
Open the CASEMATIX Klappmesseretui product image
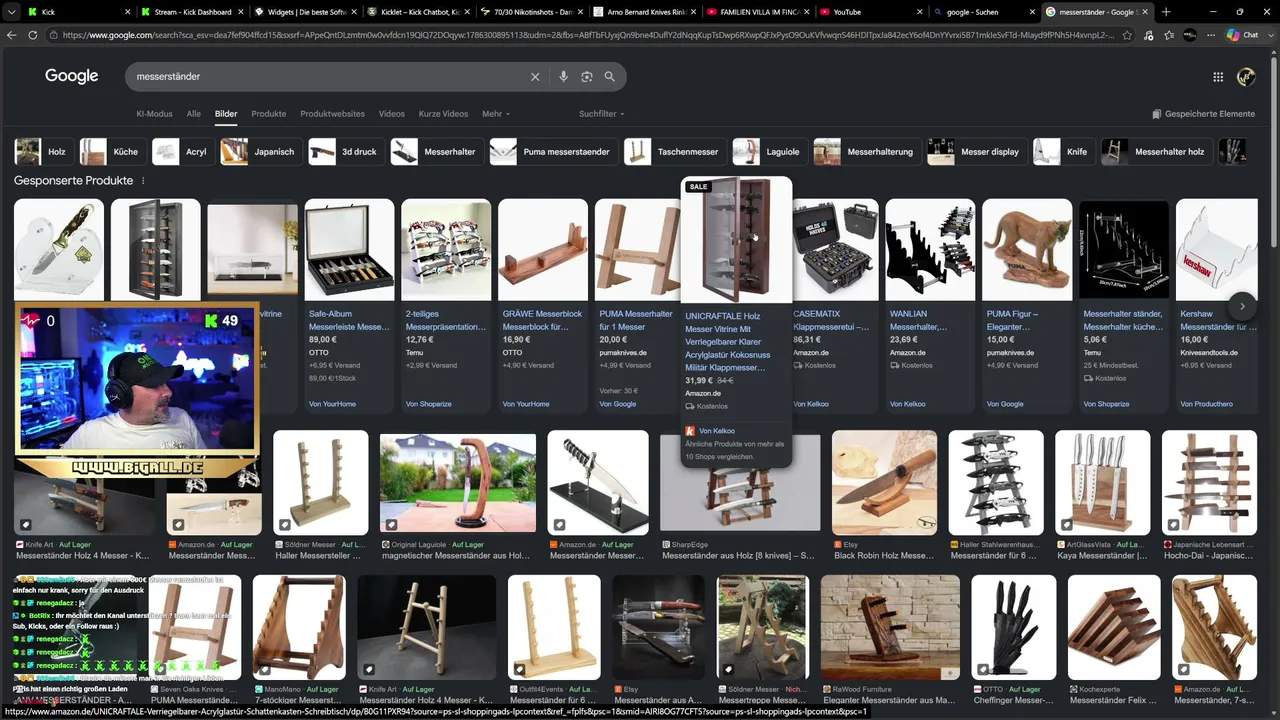pos(834,250)
